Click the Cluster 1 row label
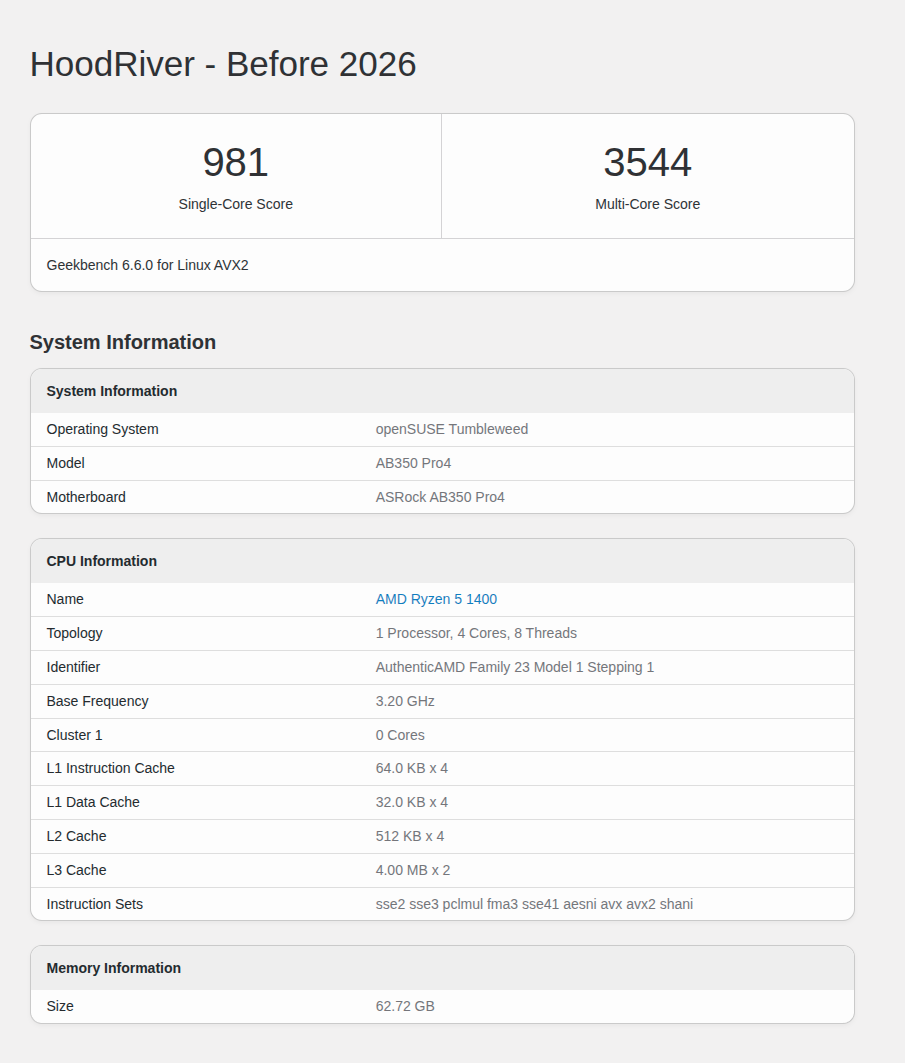Image resolution: width=905 pixels, height=1063 pixels. tap(74, 735)
